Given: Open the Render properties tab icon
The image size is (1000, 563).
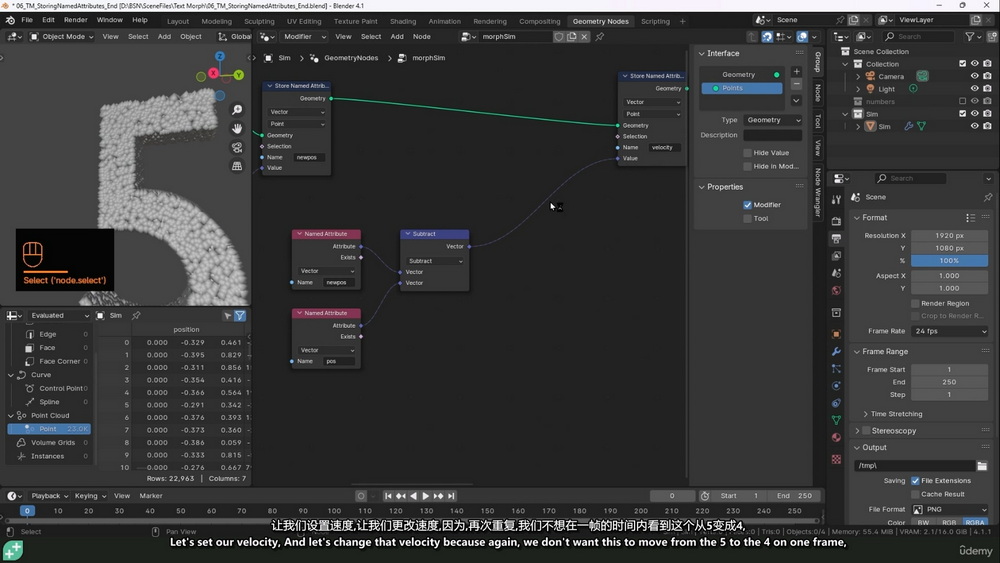Looking at the screenshot, I should pos(836,221).
